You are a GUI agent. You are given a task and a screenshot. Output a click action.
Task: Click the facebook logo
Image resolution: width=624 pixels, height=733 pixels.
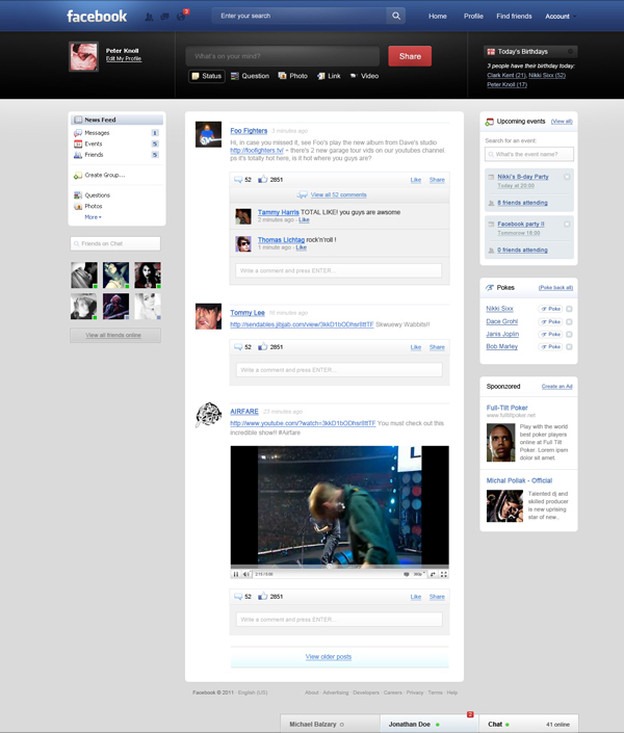point(97,16)
